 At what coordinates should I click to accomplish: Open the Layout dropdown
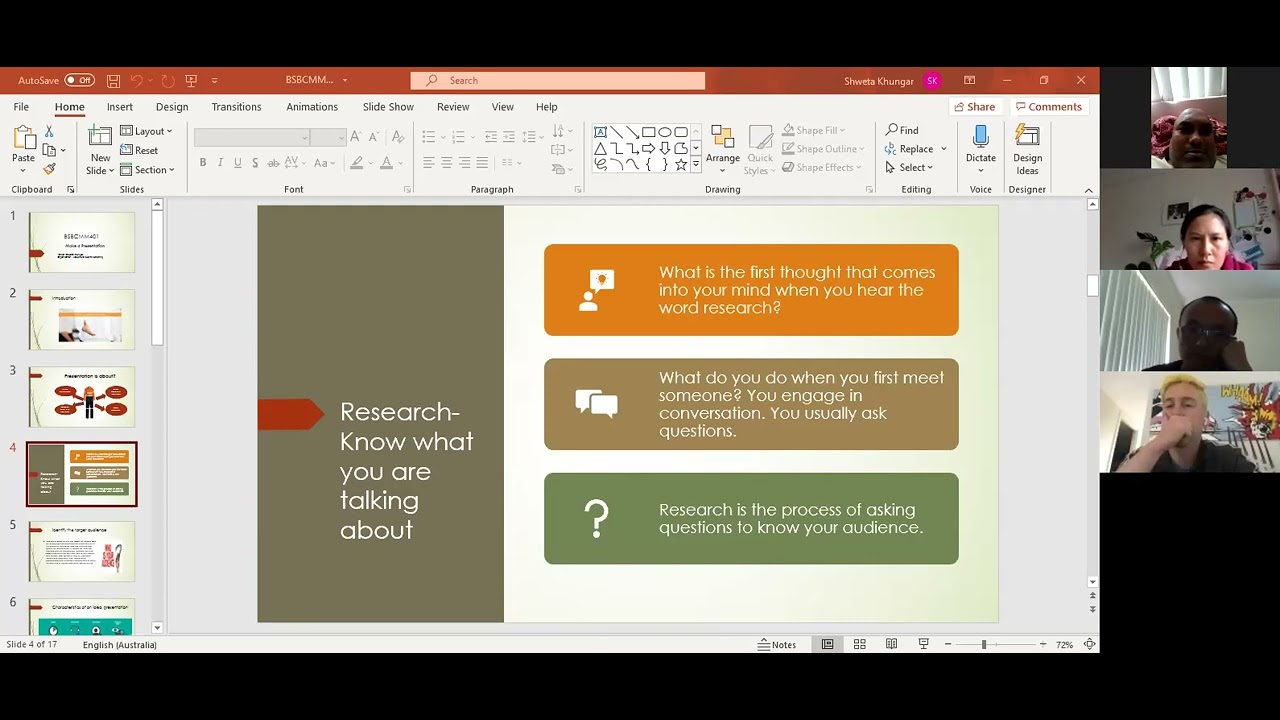[x=146, y=131]
